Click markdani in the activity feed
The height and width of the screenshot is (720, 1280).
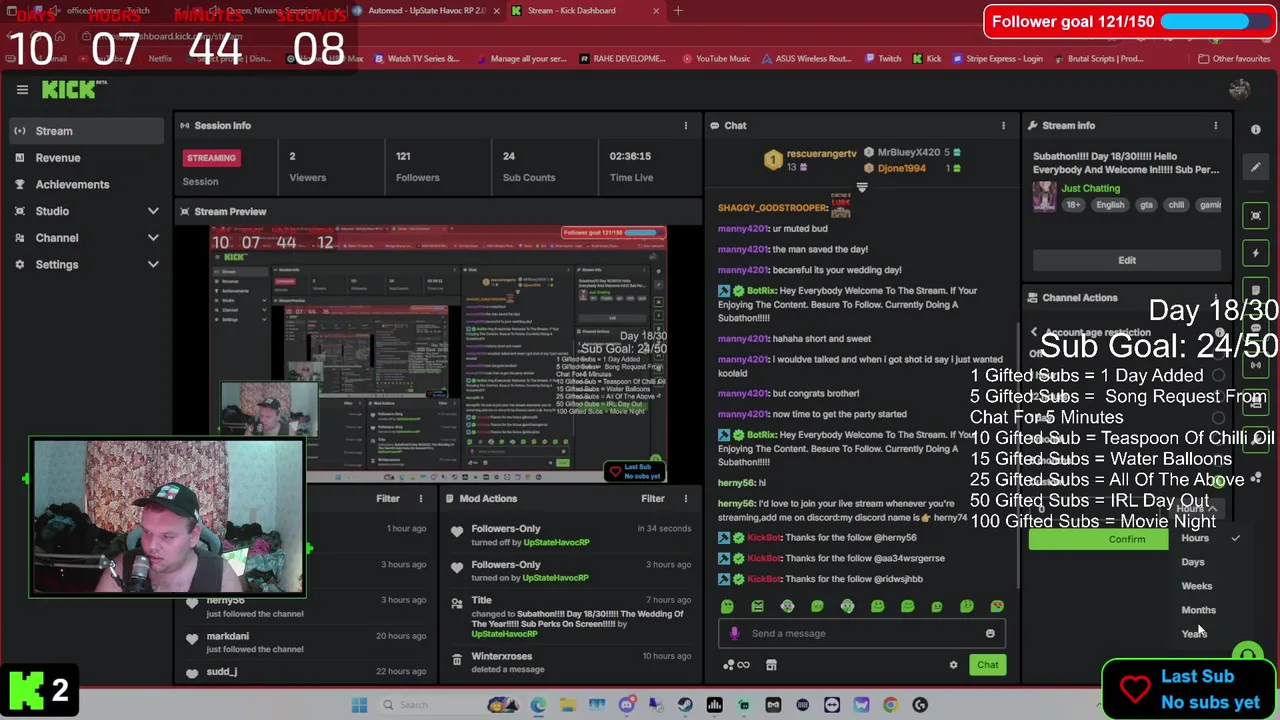pos(228,636)
